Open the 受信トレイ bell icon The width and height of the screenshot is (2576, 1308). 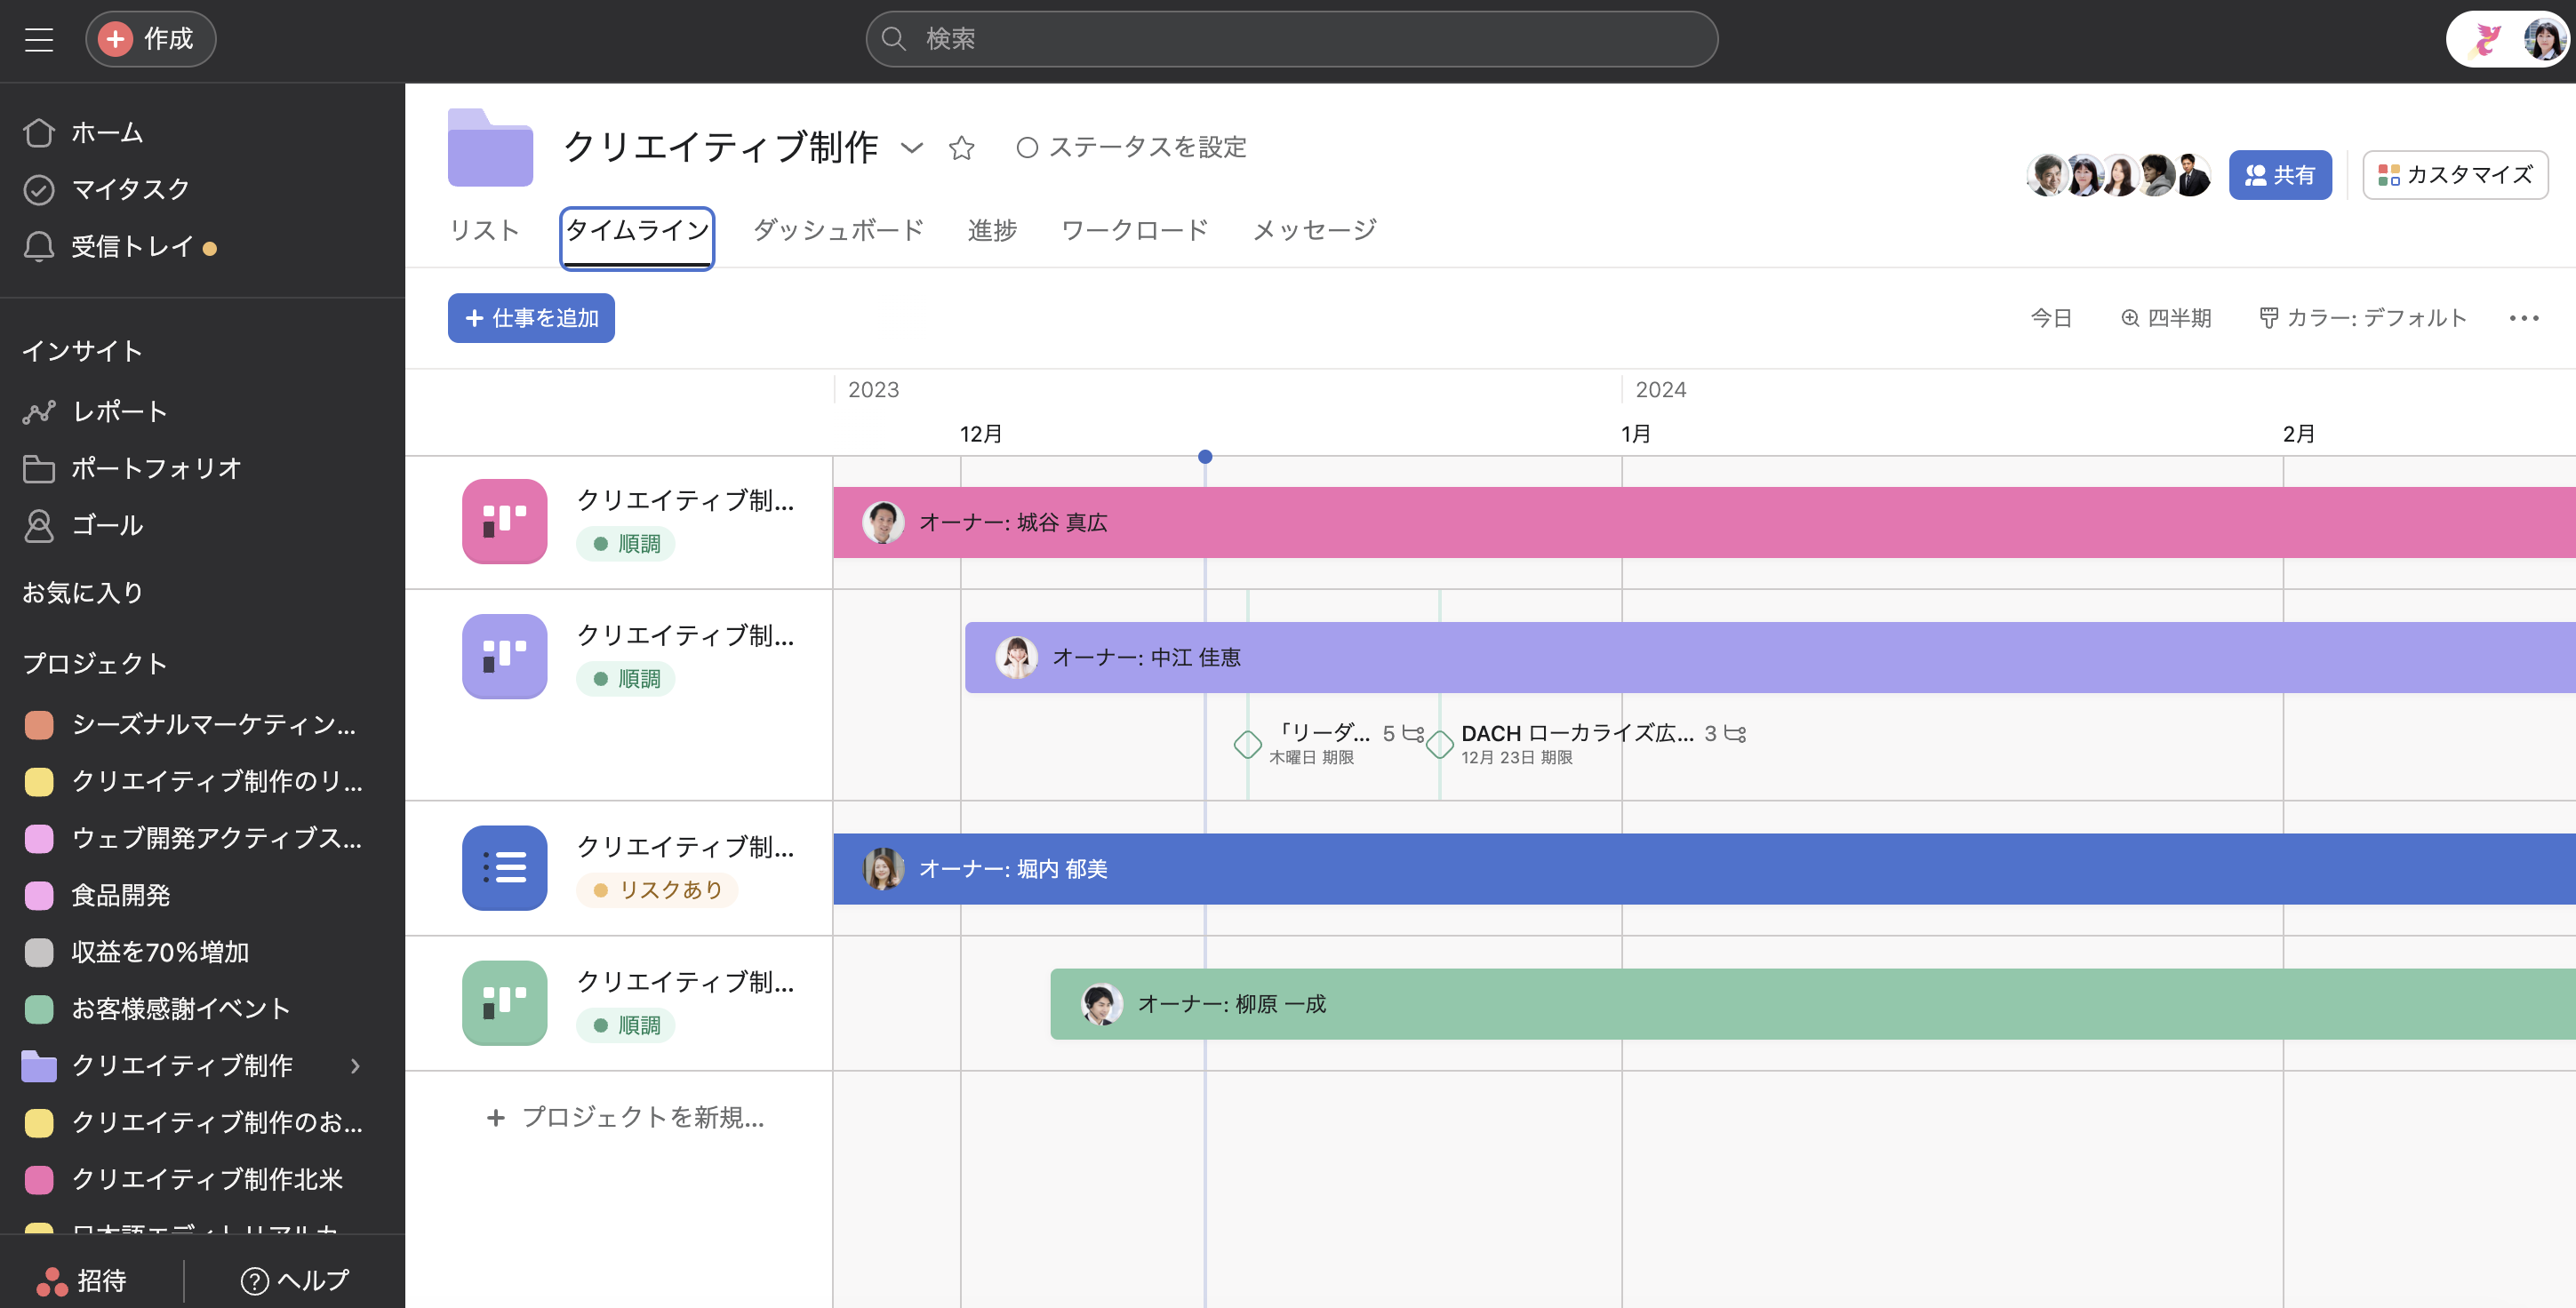[39, 246]
